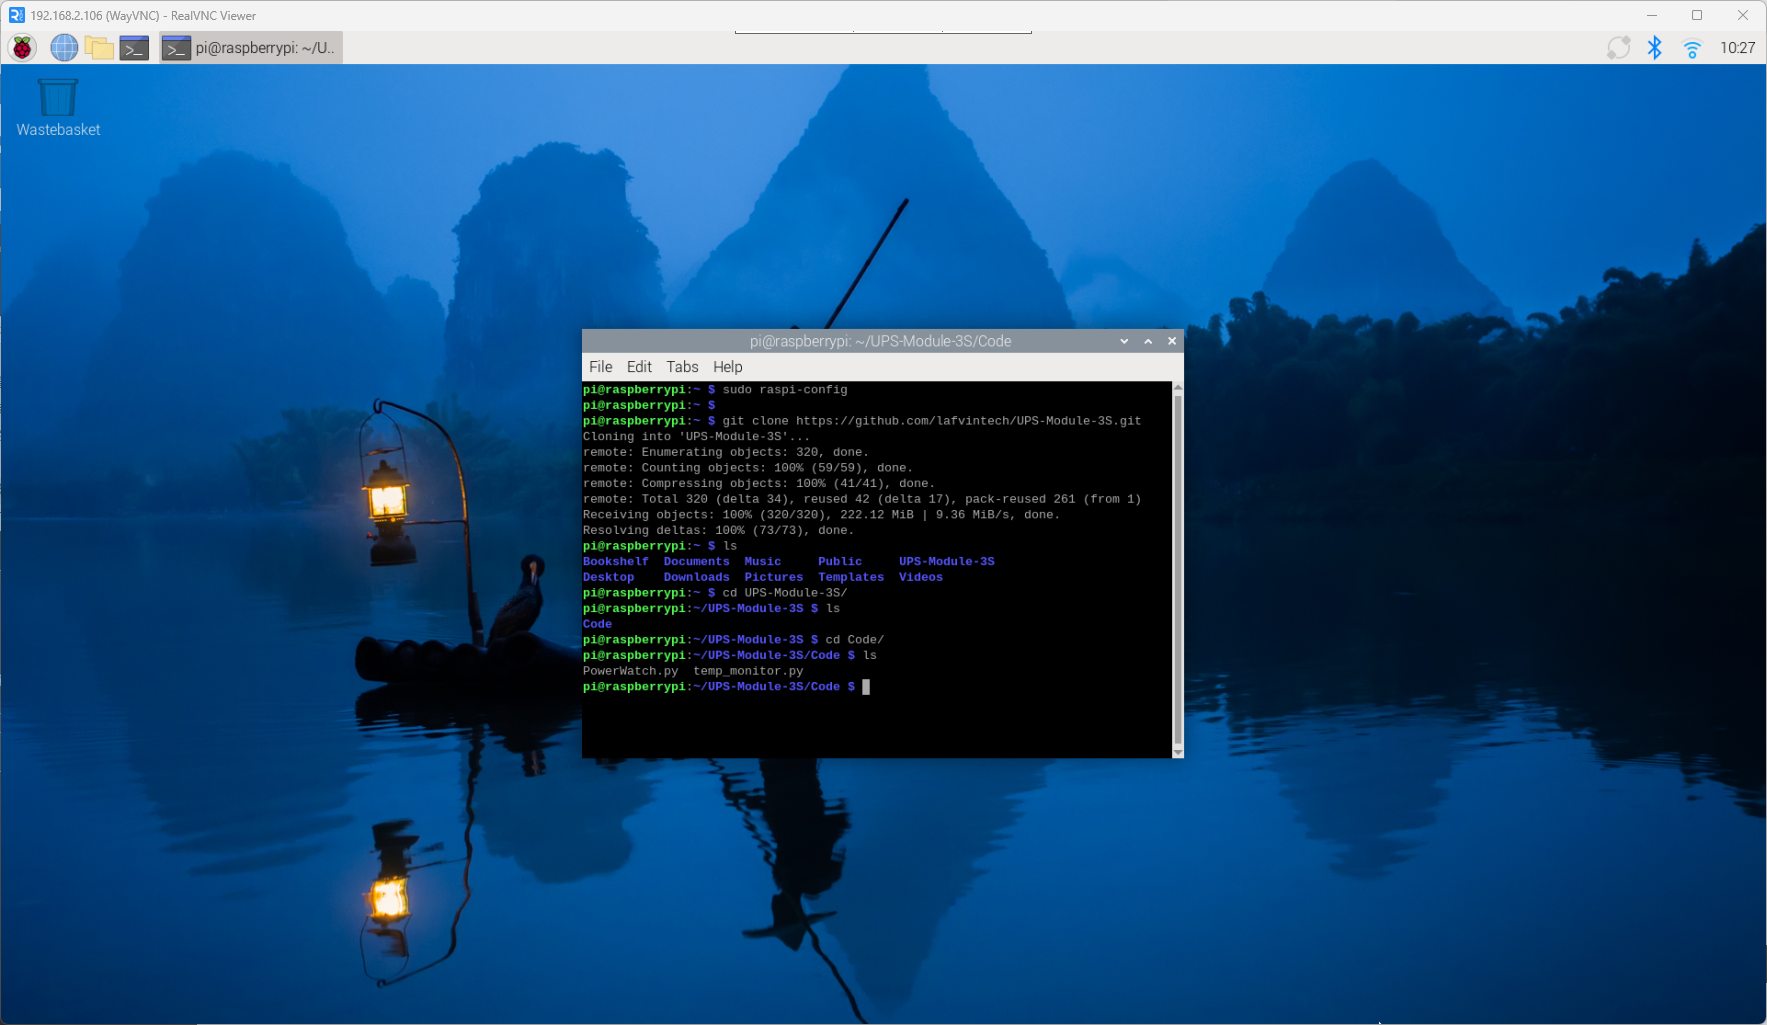Viewport: 1767px width, 1025px height.
Task: Minimize the terminal window with the down chevron
Action: click(x=1124, y=341)
